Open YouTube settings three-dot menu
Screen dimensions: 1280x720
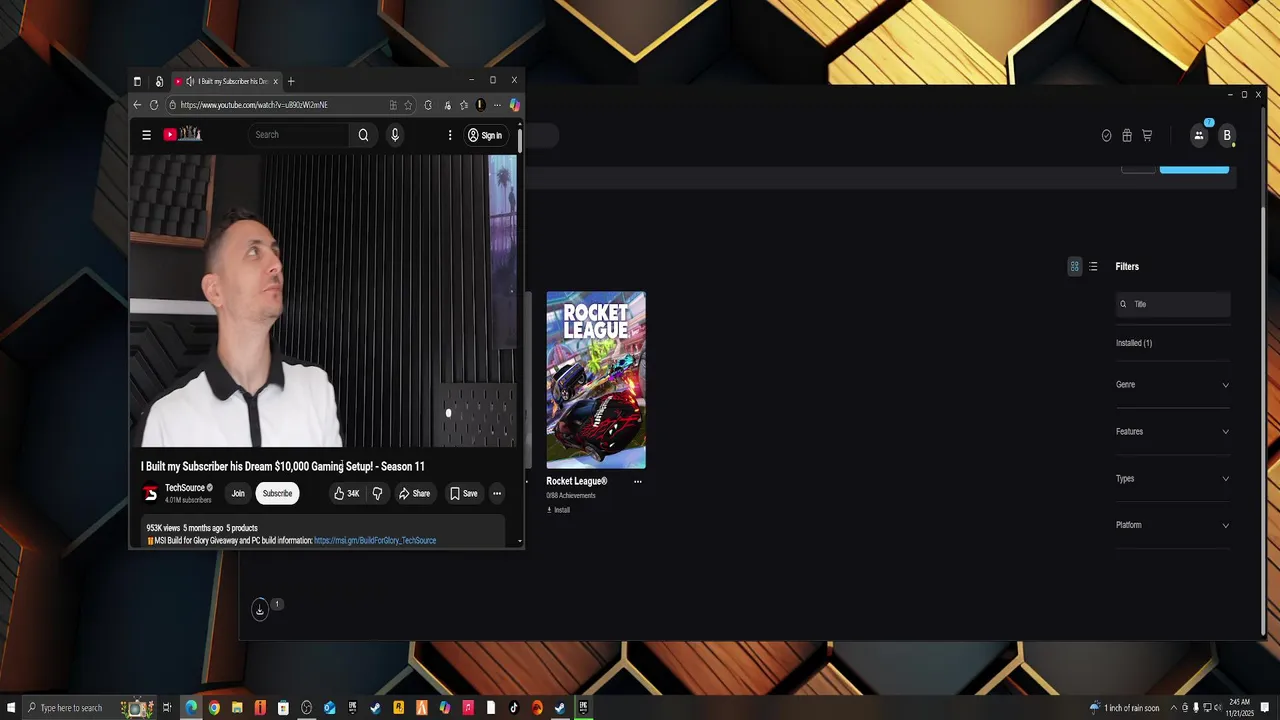[x=450, y=135]
